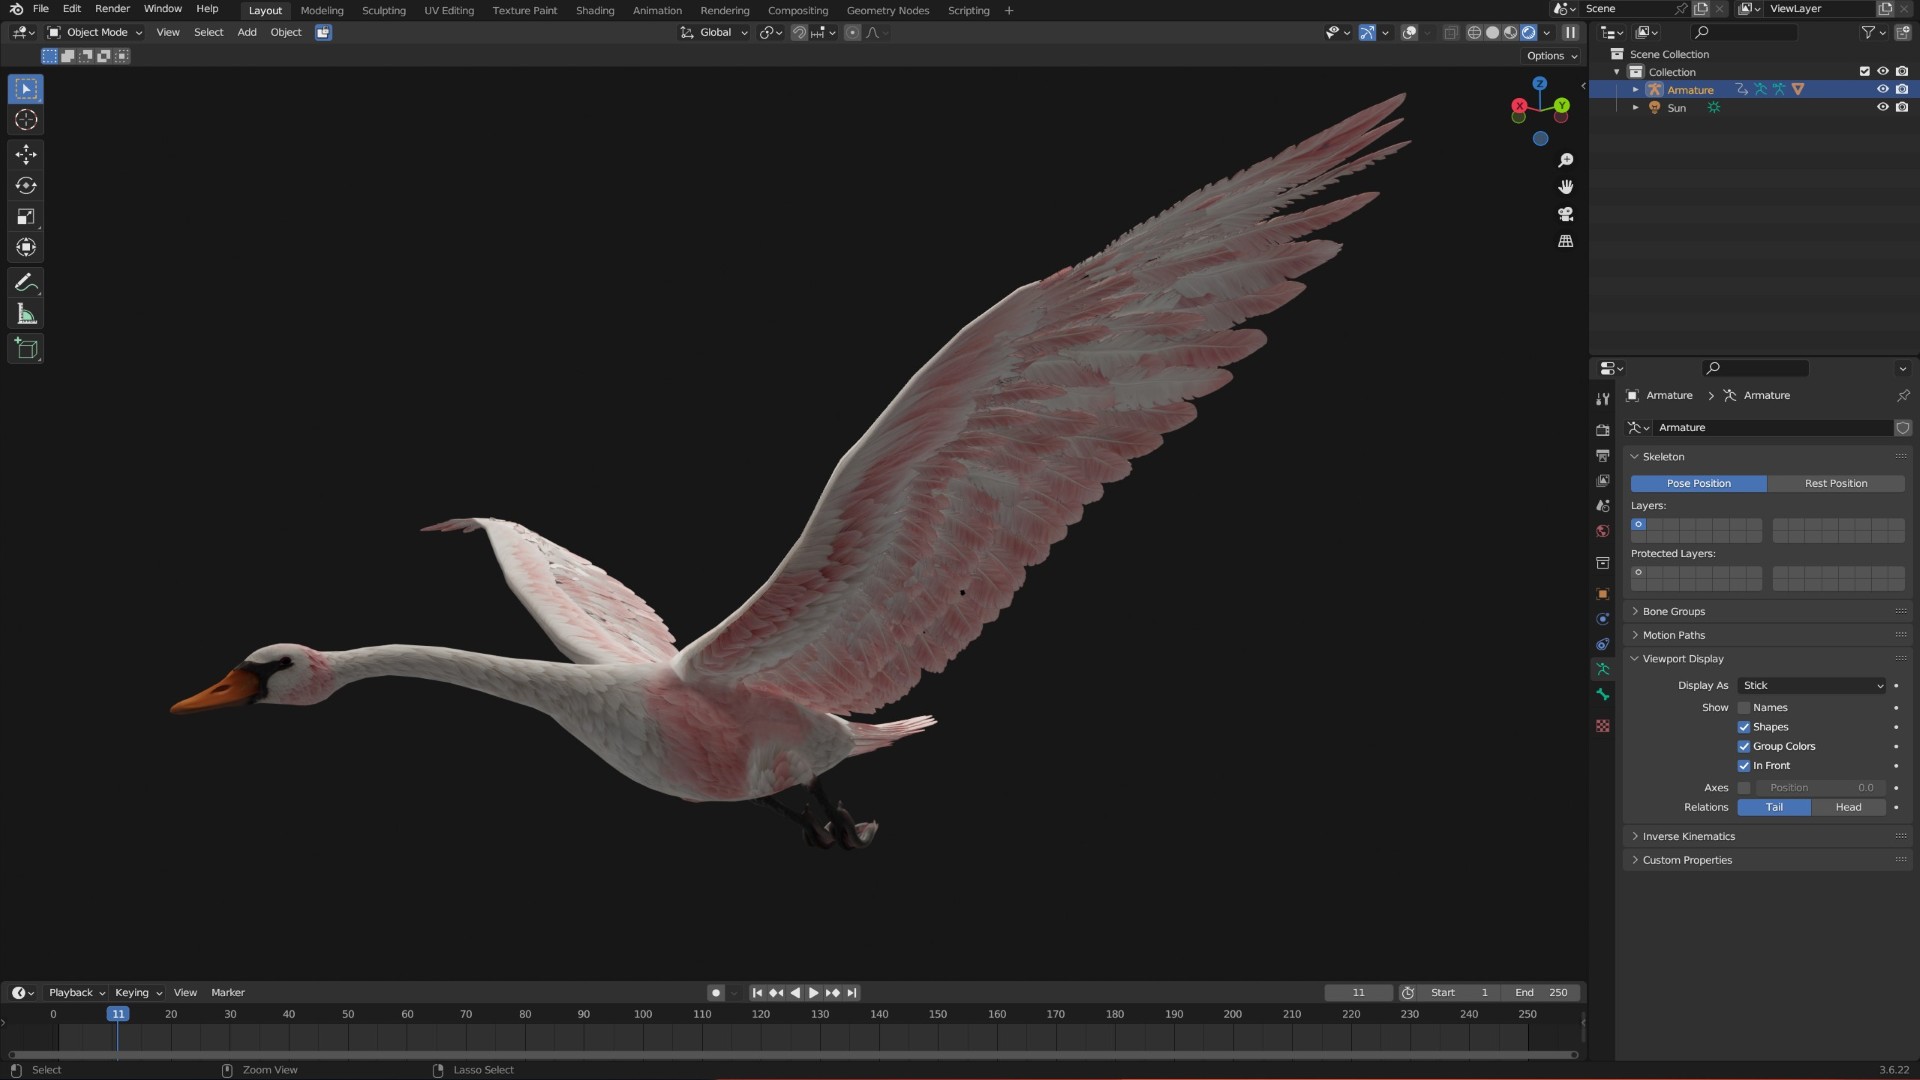
Task: Click the pan view hand icon
Action: pos(1566,187)
